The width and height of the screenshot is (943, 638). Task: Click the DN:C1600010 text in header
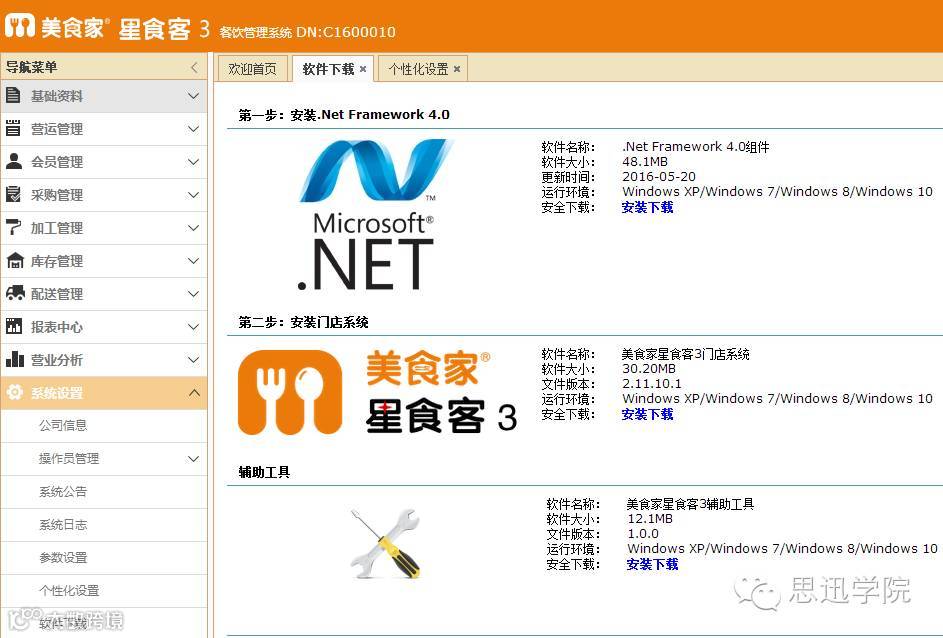[x=346, y=32]
